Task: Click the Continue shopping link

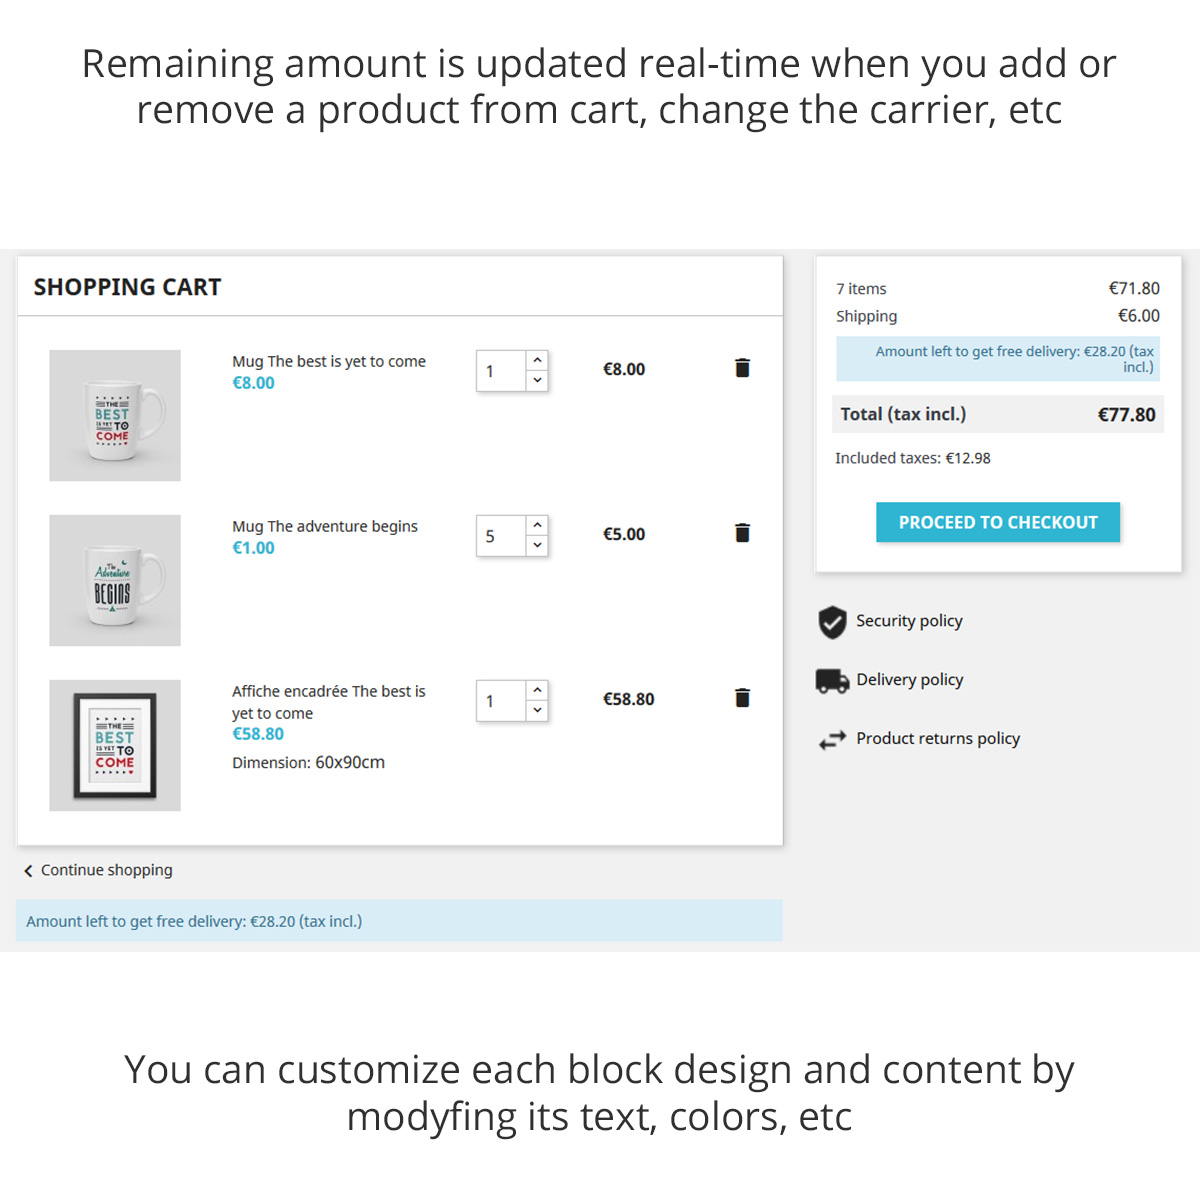Action: pos(106,870)
